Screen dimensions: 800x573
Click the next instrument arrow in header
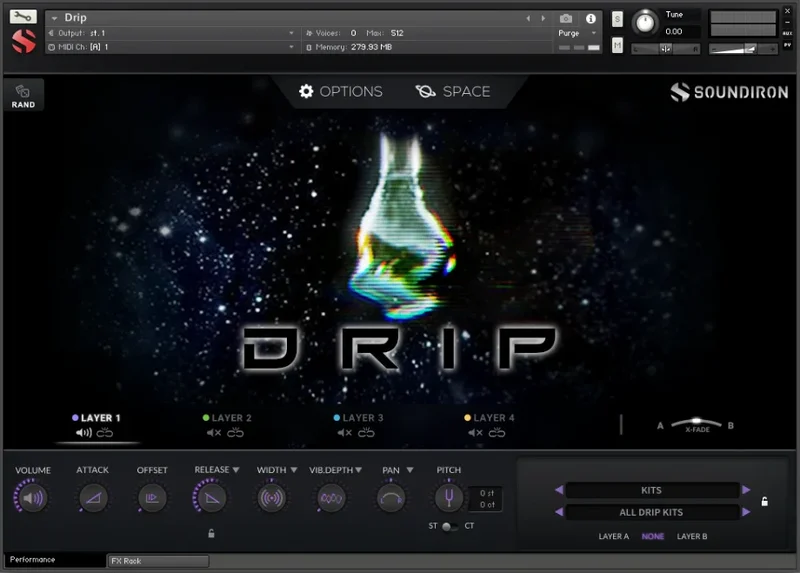click(x=543, y=18)
